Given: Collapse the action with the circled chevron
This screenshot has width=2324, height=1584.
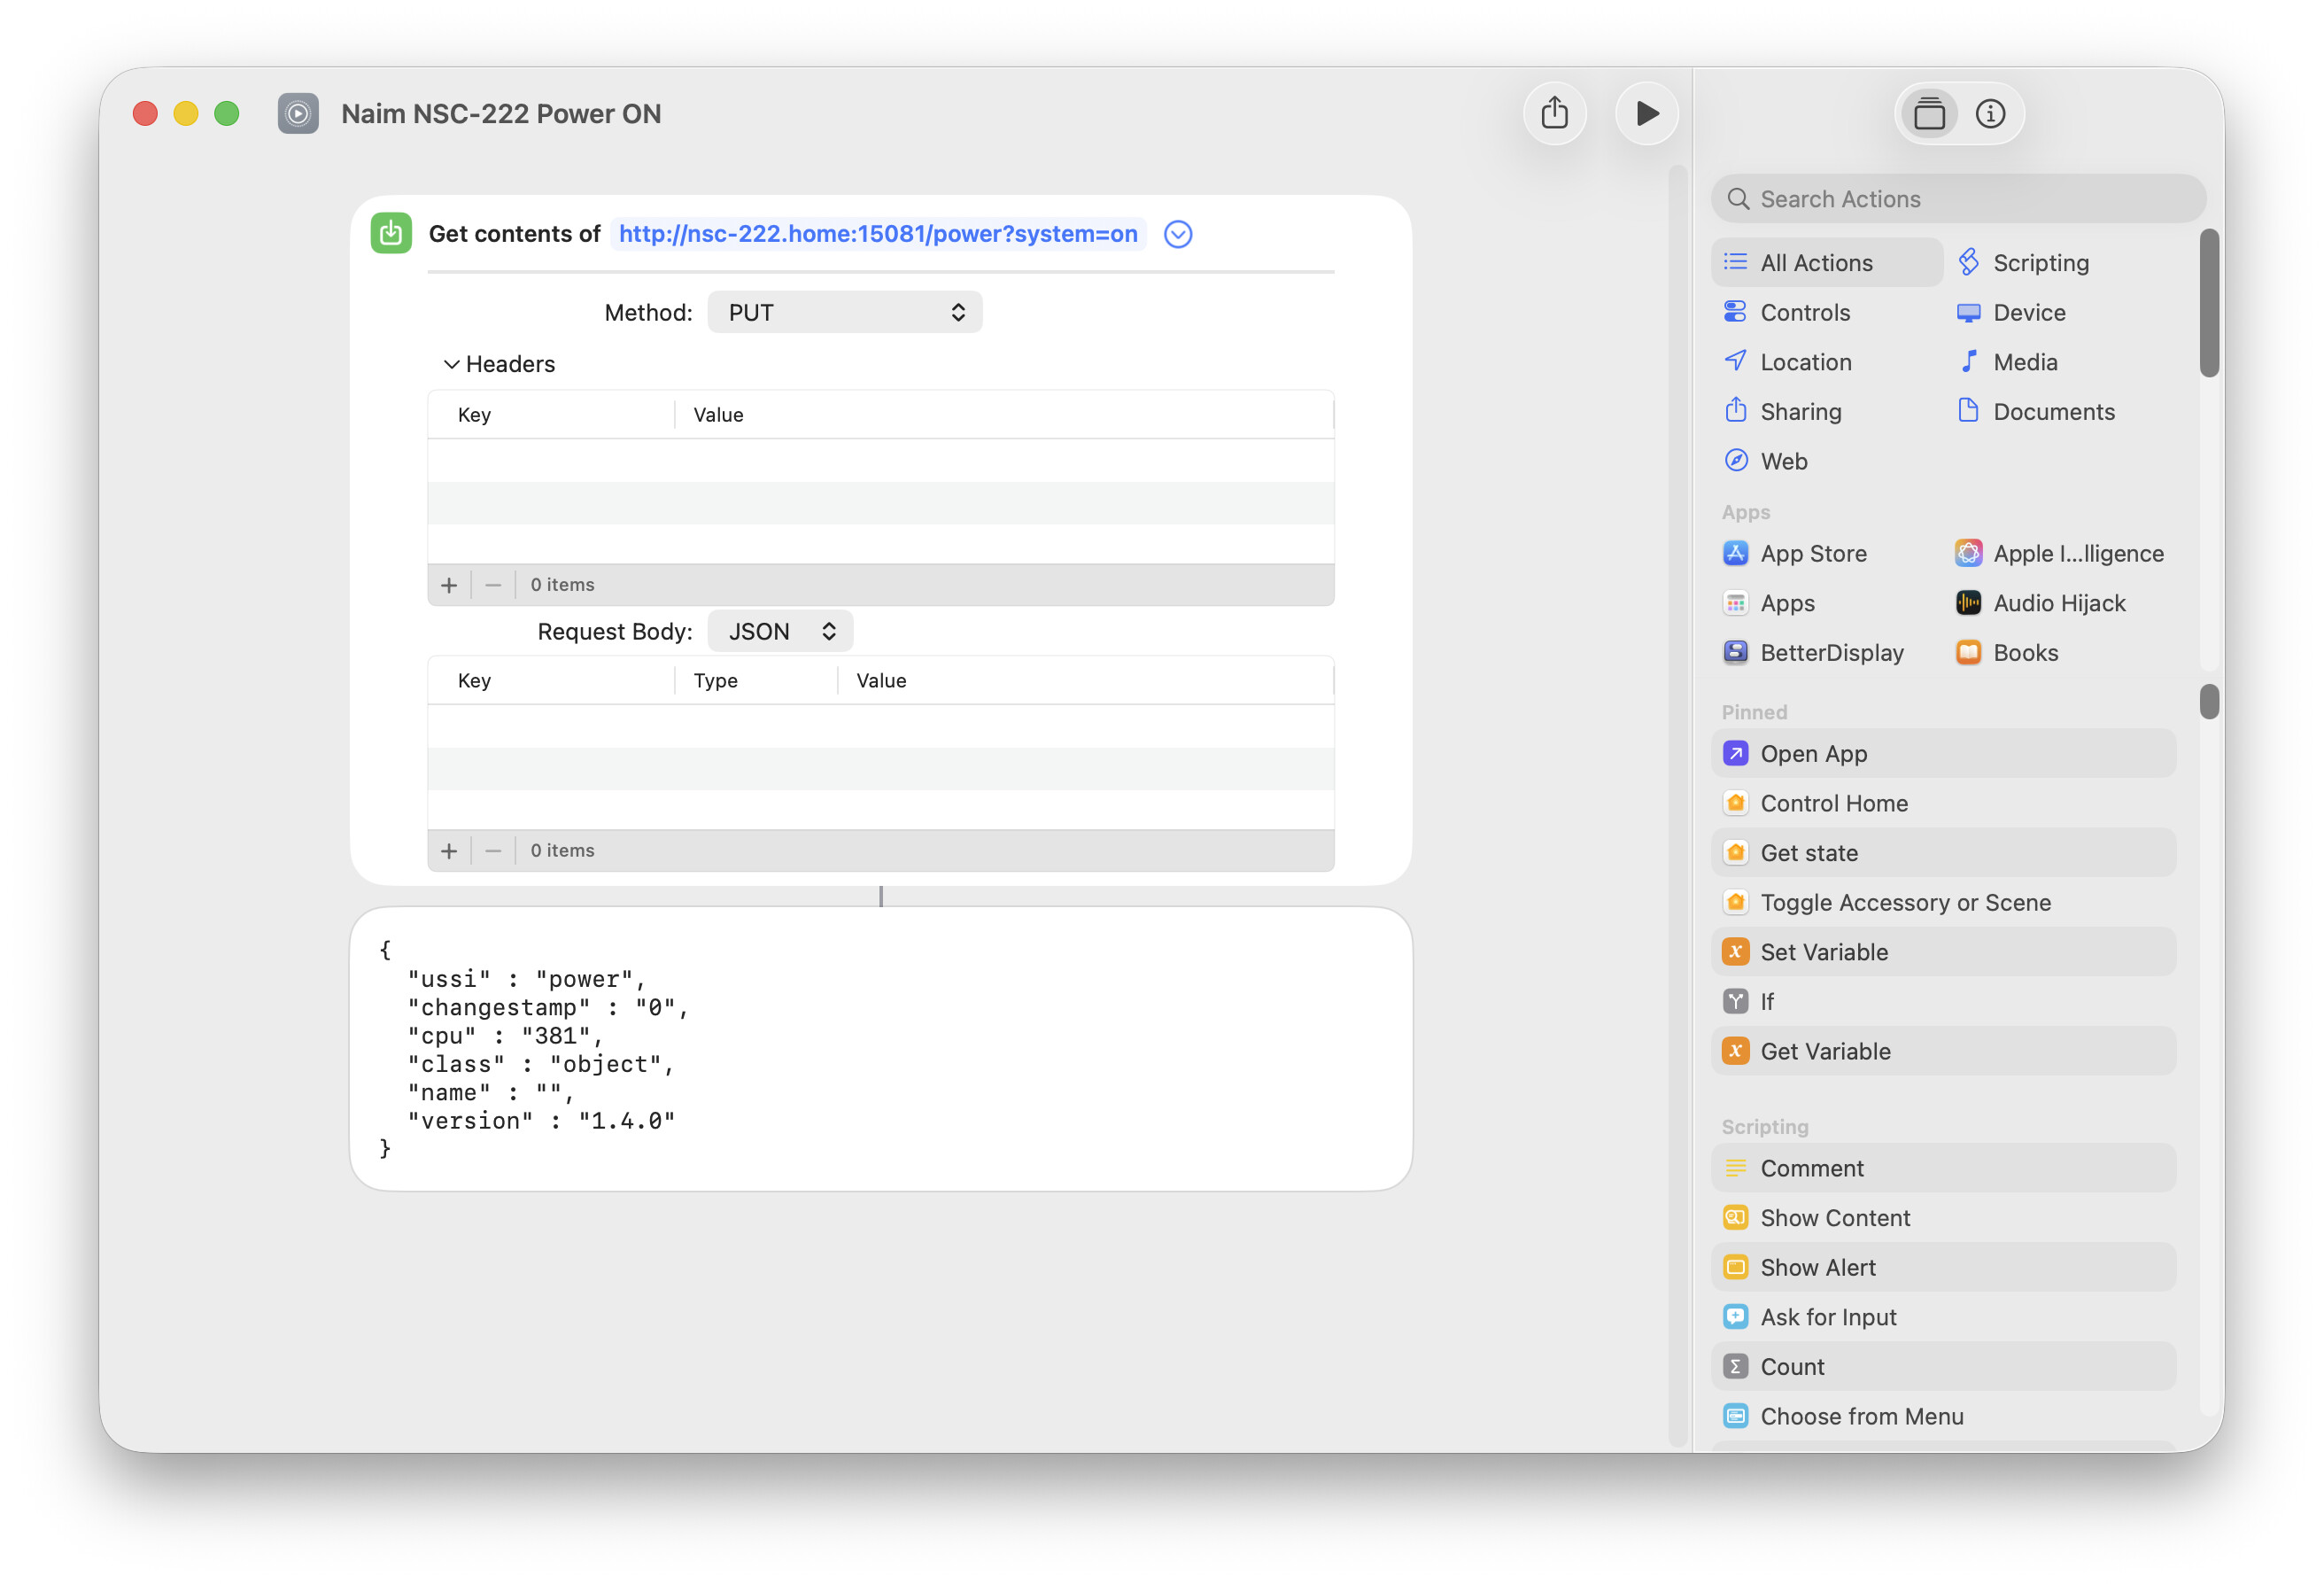Looking at the screenshot, I should (1178, 234).
